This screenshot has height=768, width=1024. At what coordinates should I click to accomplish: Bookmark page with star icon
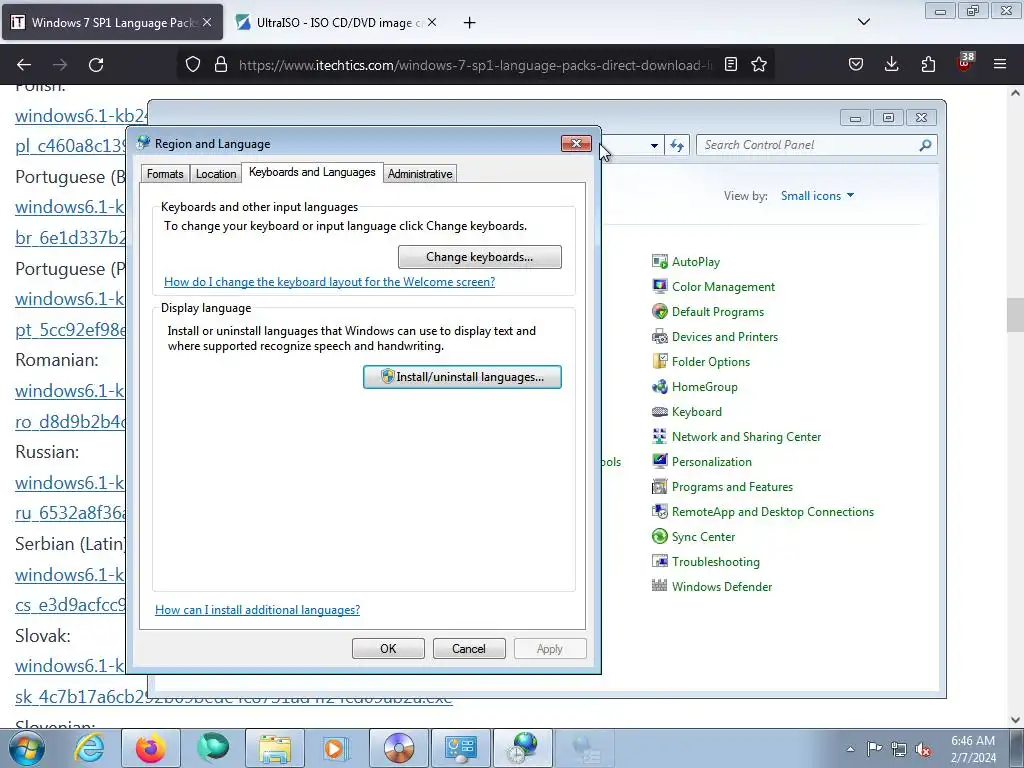coord(759,65)
